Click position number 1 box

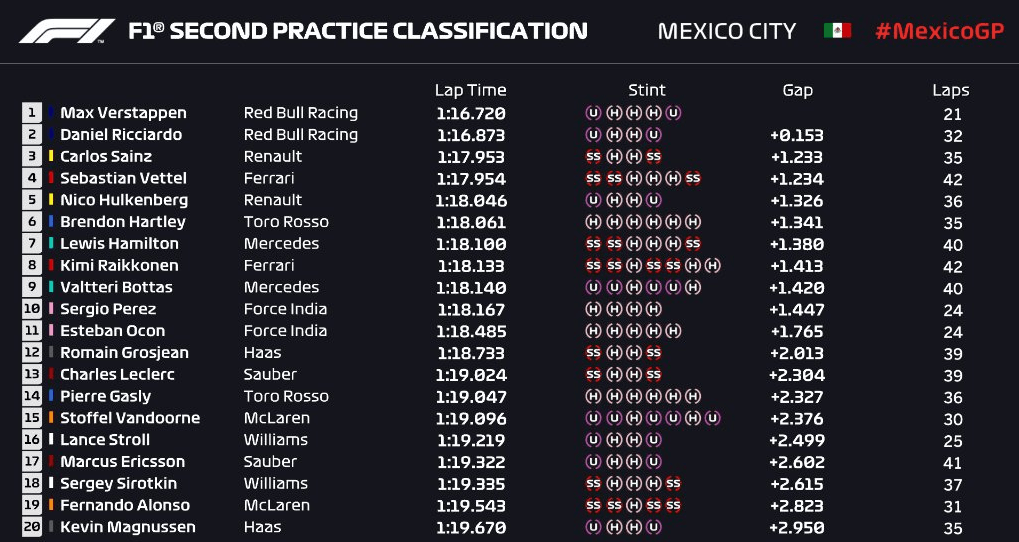point(31,113)
